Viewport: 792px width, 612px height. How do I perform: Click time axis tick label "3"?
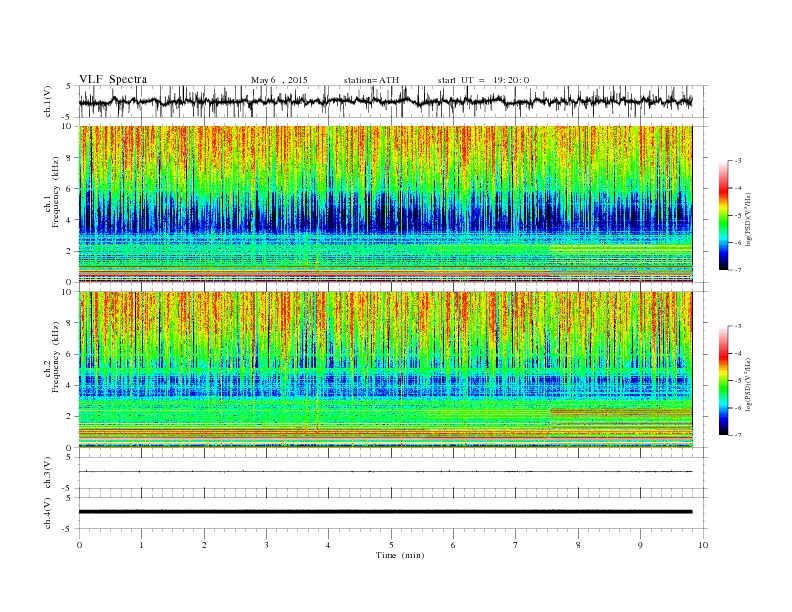(266, 545)
